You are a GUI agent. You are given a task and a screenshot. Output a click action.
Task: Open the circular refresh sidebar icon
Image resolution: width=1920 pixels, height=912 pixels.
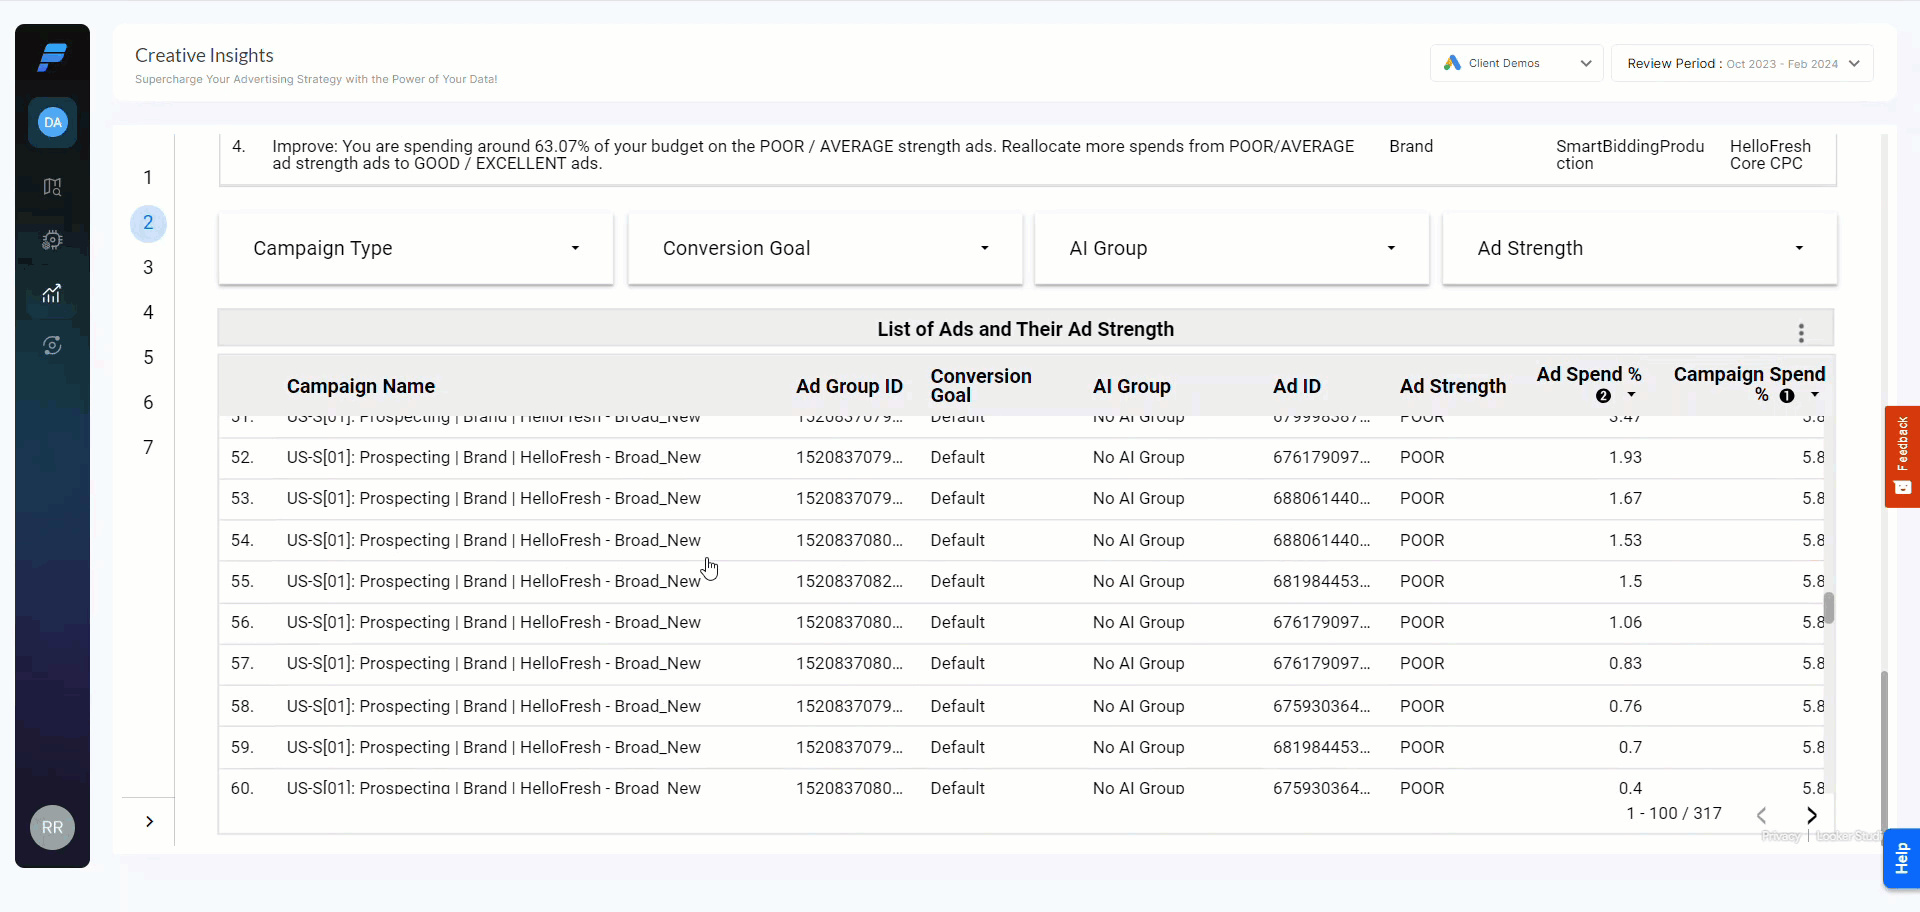click(x=52, y=346)
